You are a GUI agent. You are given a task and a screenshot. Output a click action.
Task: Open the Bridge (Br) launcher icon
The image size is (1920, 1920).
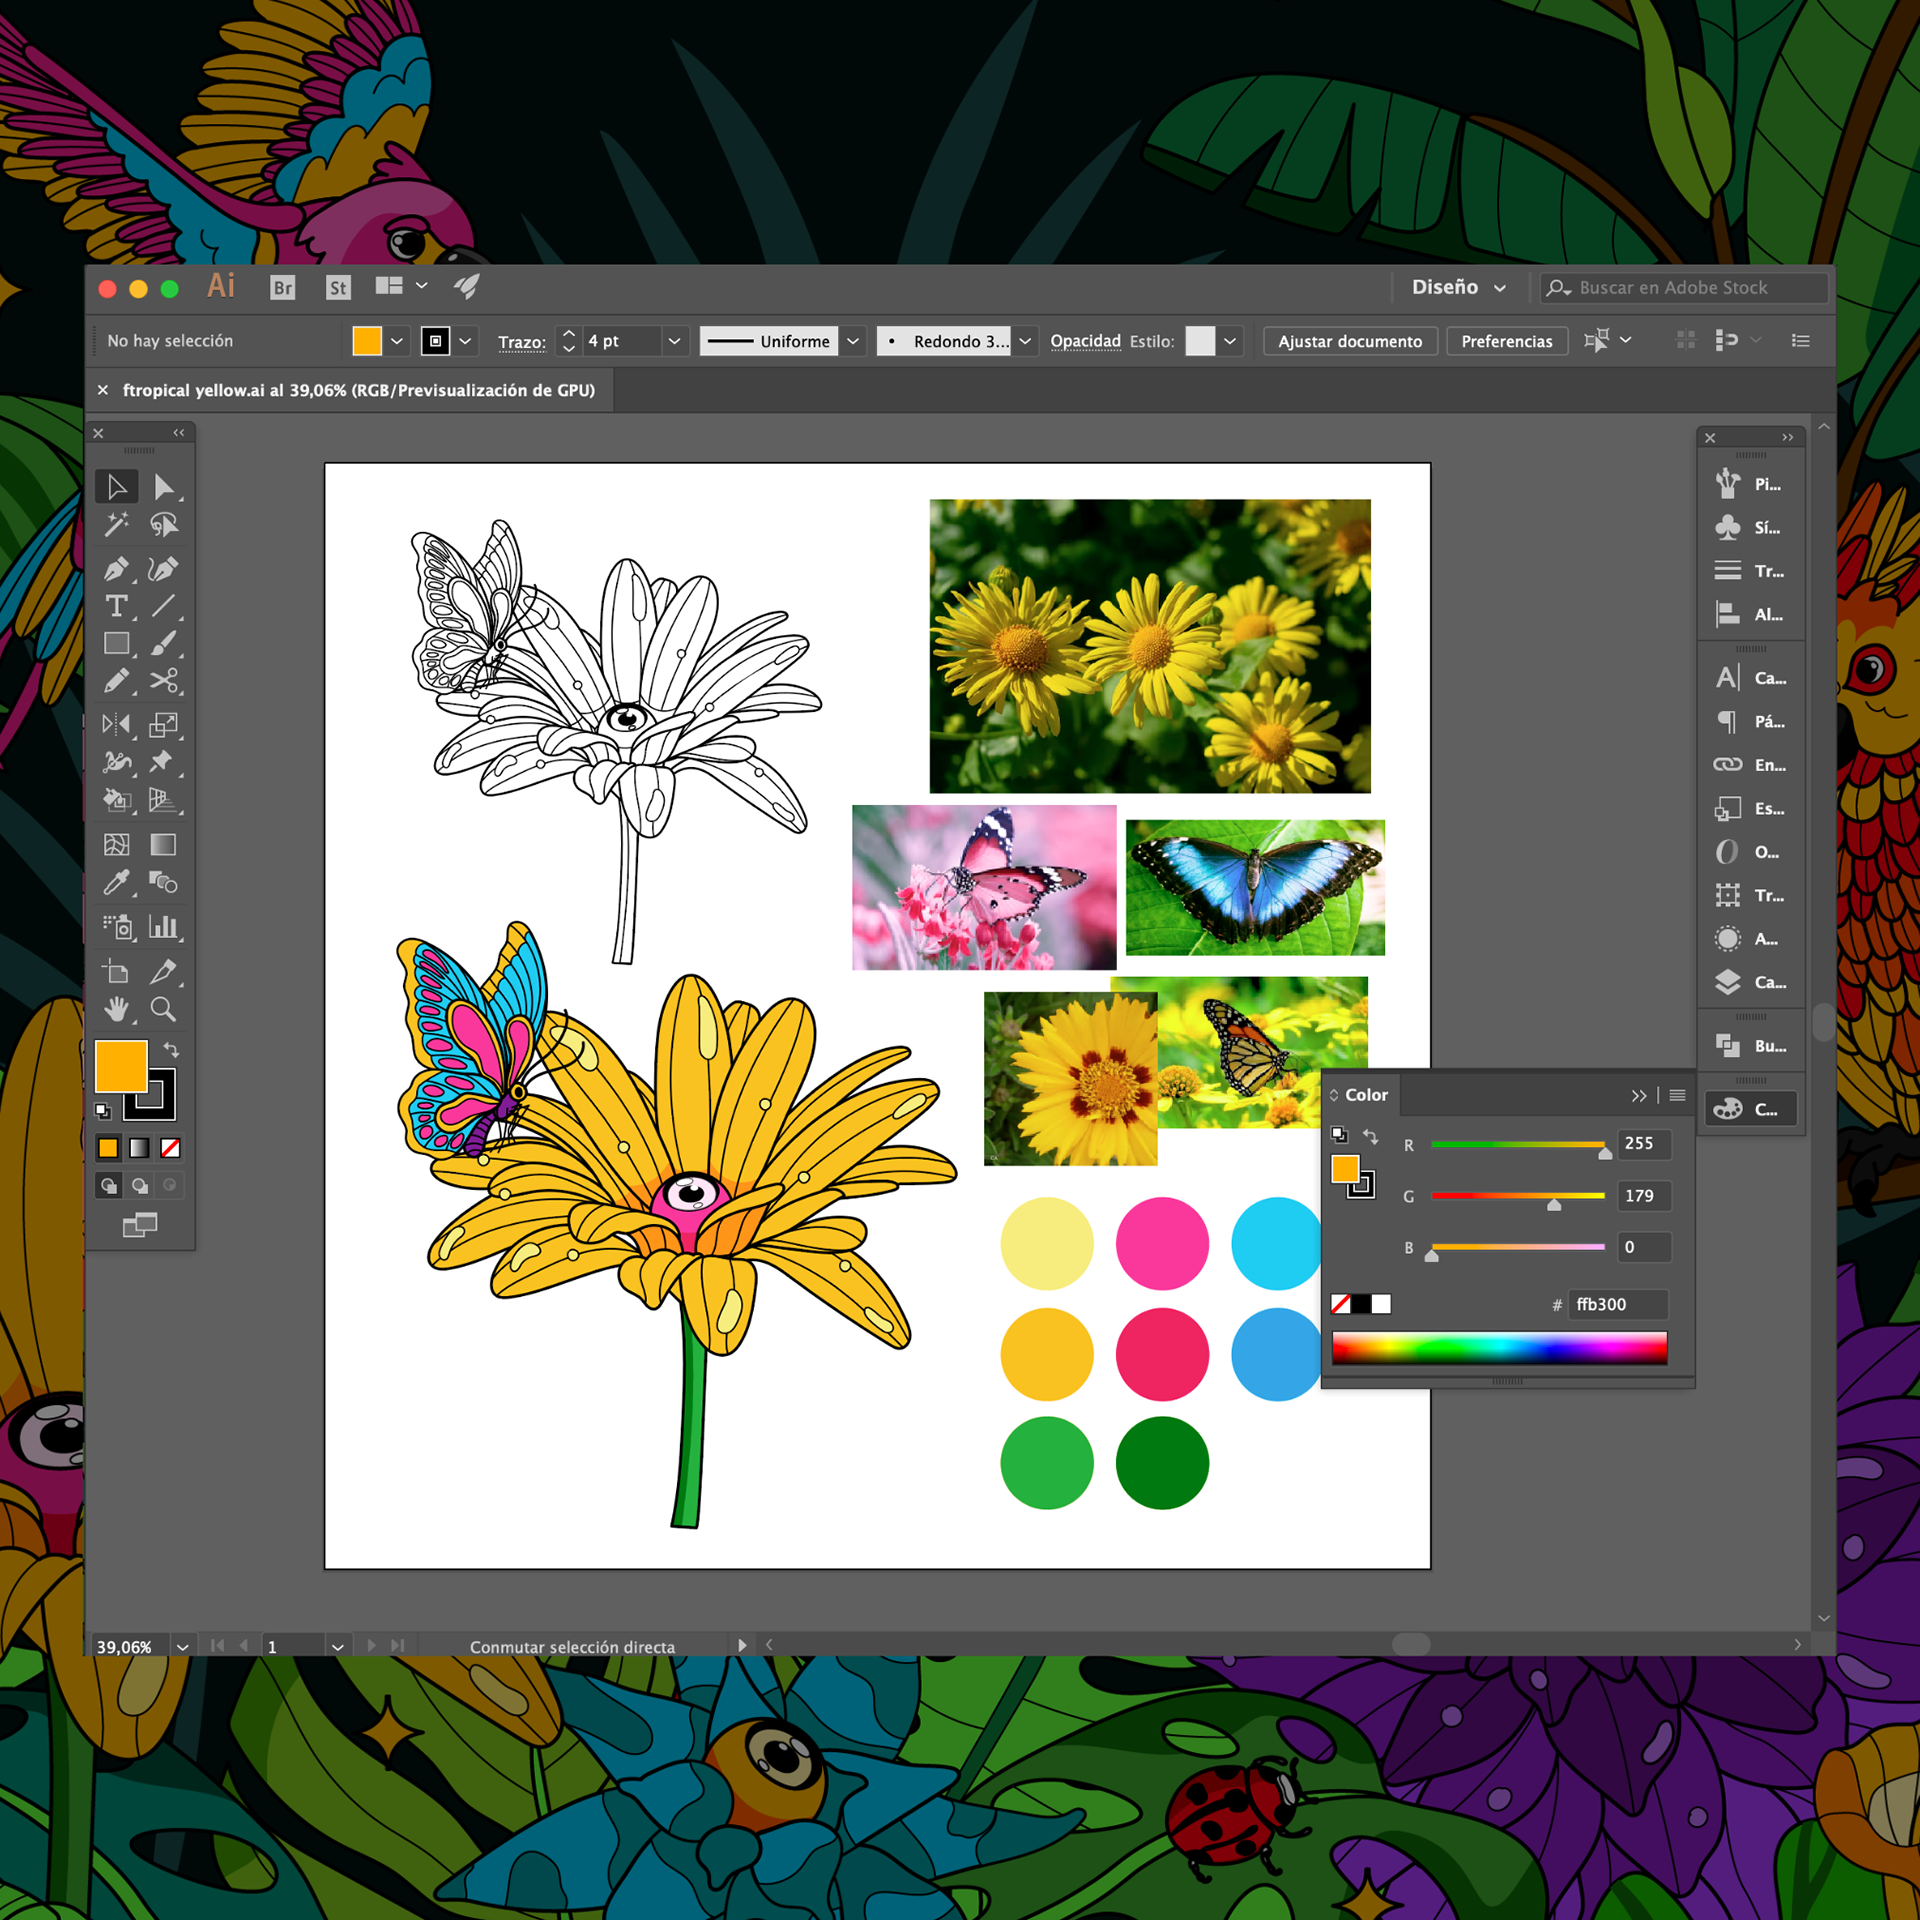[283, 288]
